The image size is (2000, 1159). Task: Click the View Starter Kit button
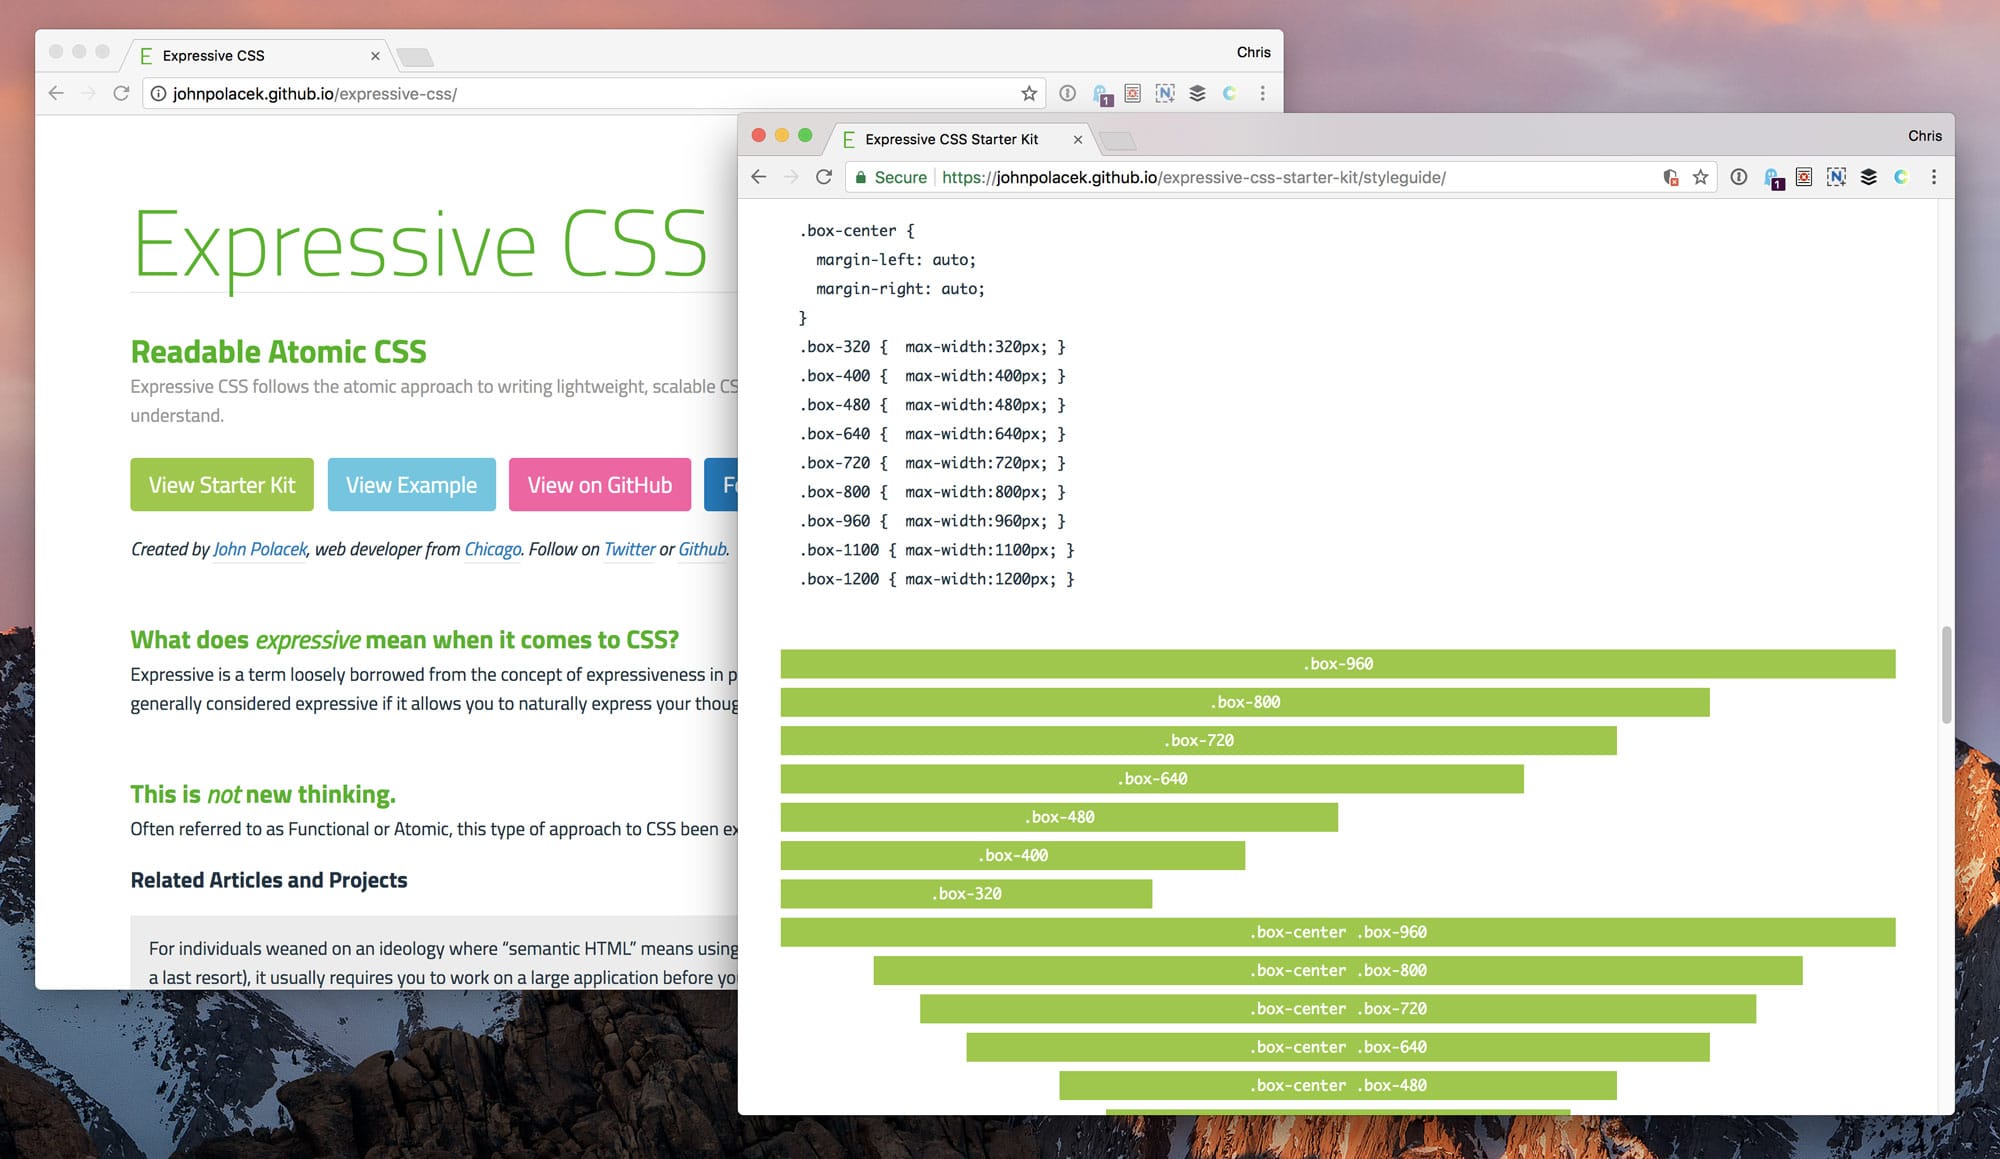coord(222,485)
